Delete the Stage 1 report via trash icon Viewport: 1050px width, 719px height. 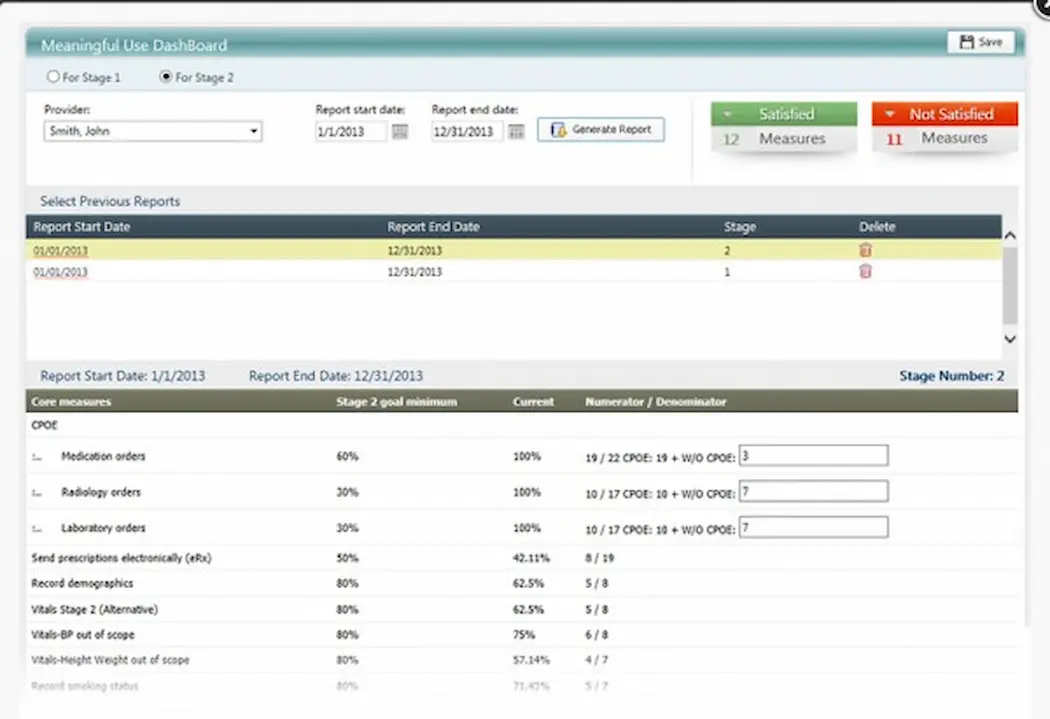coord(864,271)
